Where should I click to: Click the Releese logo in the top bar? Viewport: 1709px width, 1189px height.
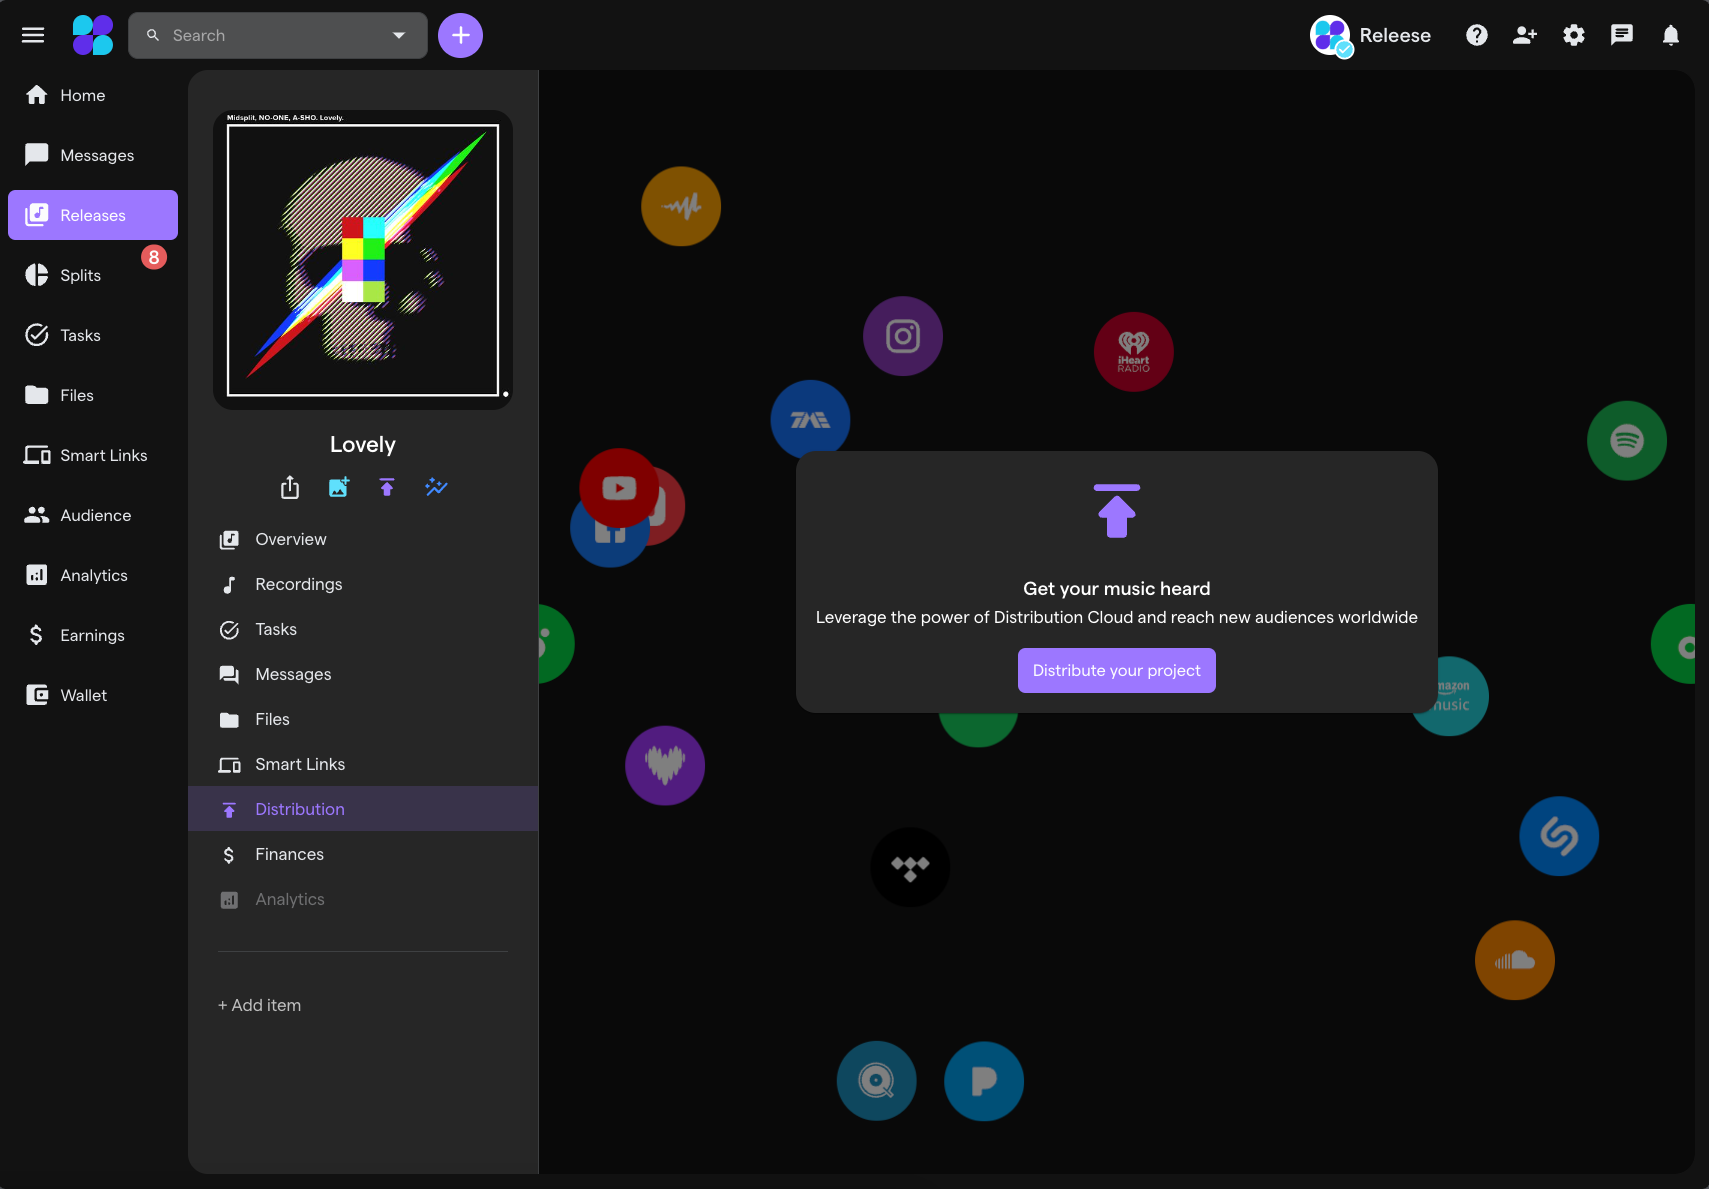pos(93,35)
